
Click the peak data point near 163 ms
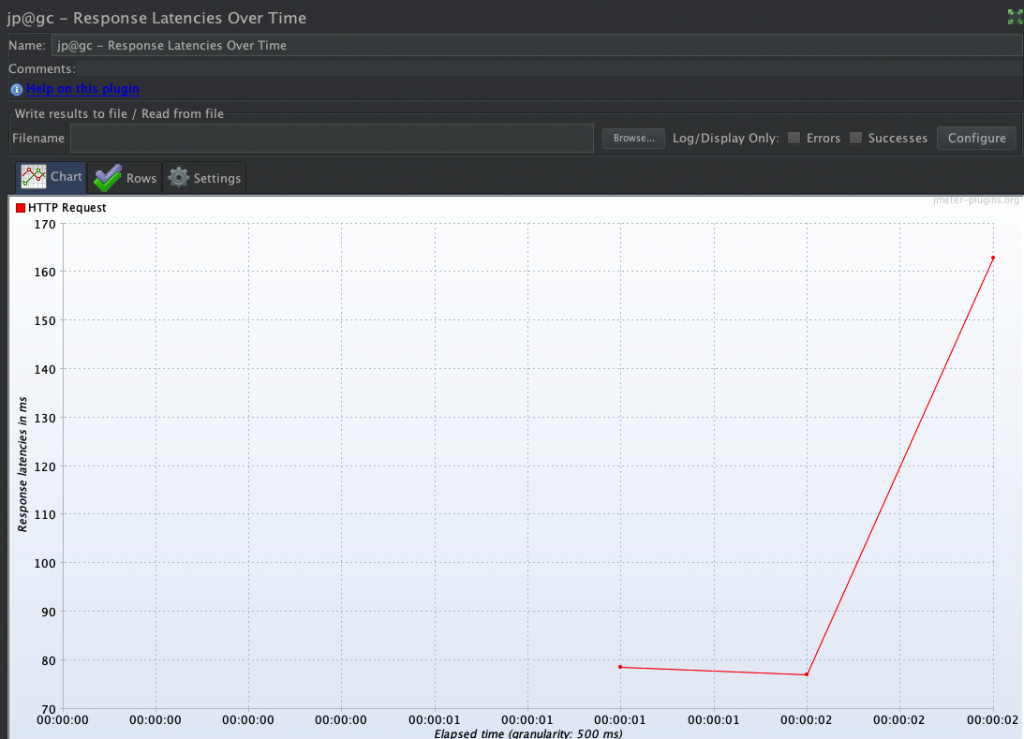[x=993, y=258]
